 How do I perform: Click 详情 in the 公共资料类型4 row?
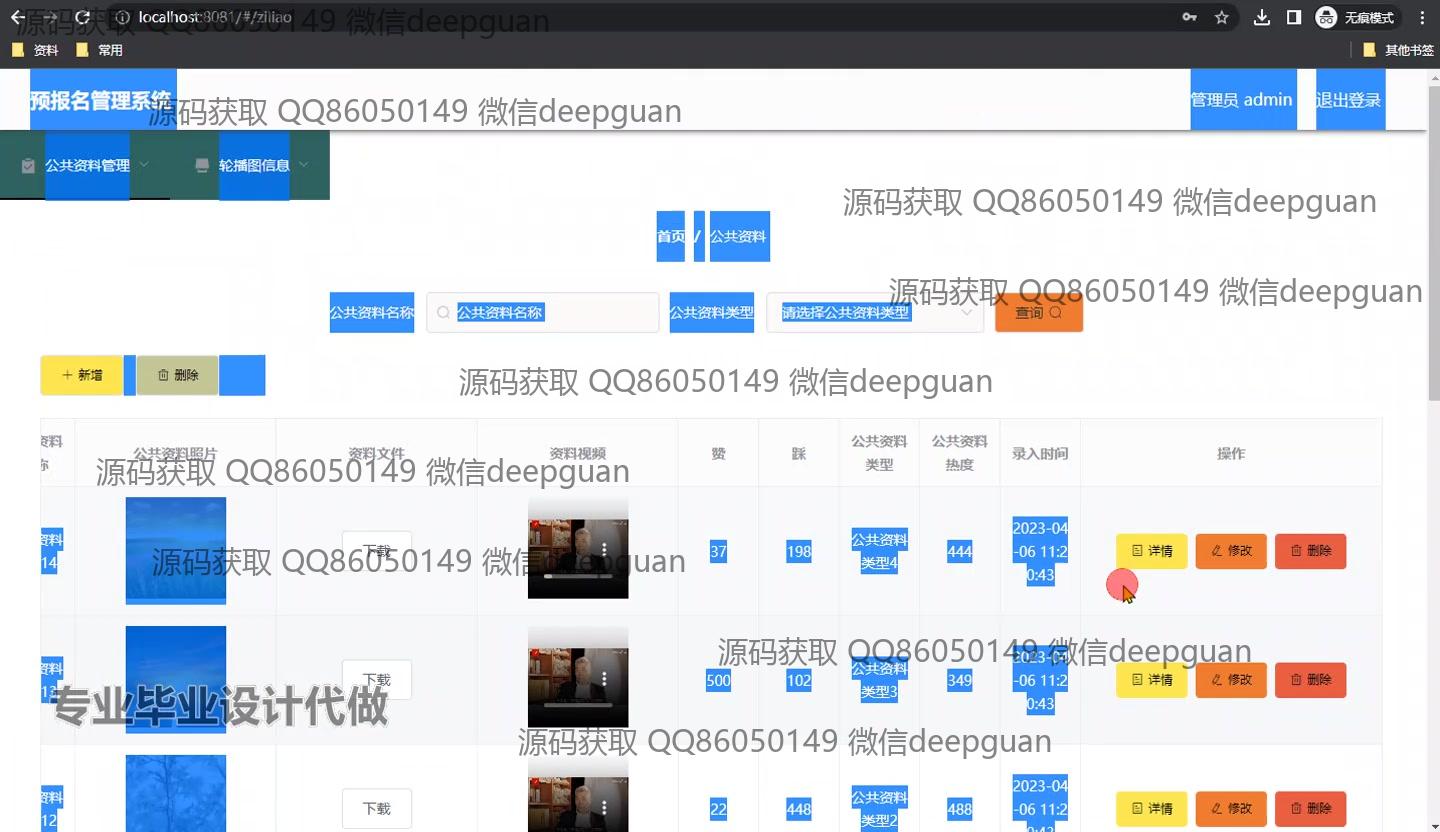pyautogui.click(x=1152, y=551)
